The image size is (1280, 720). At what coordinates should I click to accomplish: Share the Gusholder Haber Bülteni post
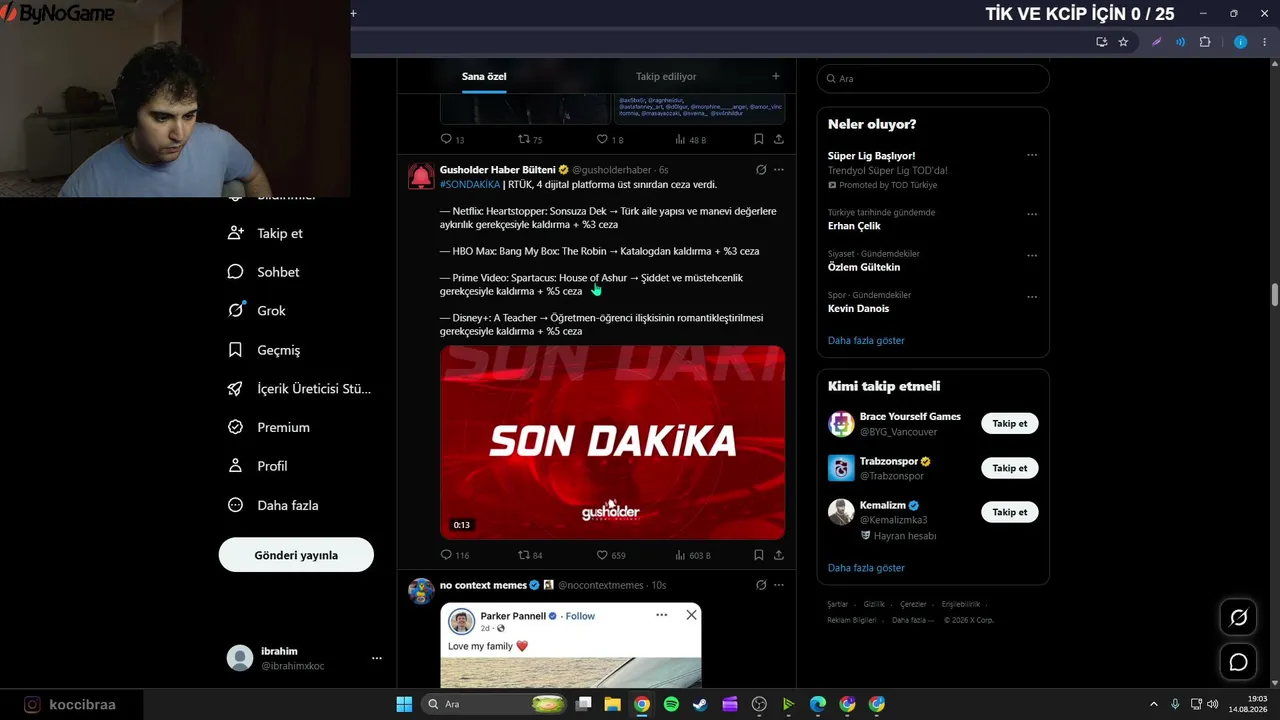tap(778, 555)
